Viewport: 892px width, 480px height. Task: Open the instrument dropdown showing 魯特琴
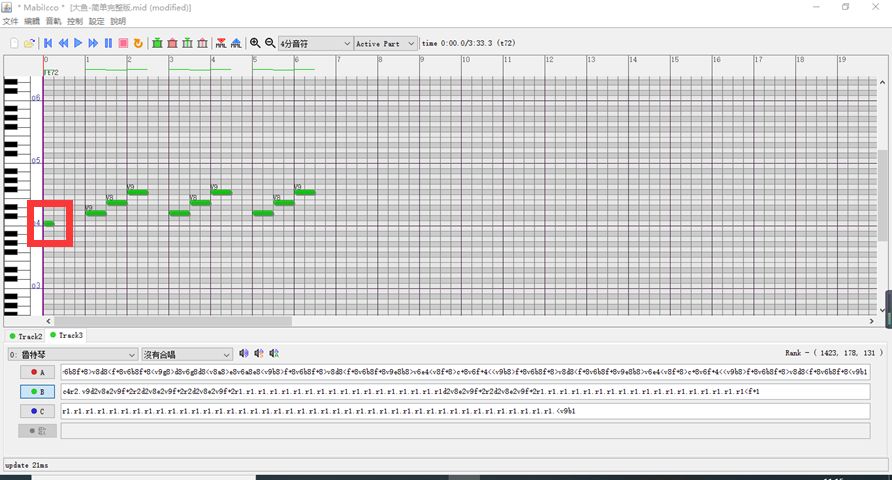(72, 355)
